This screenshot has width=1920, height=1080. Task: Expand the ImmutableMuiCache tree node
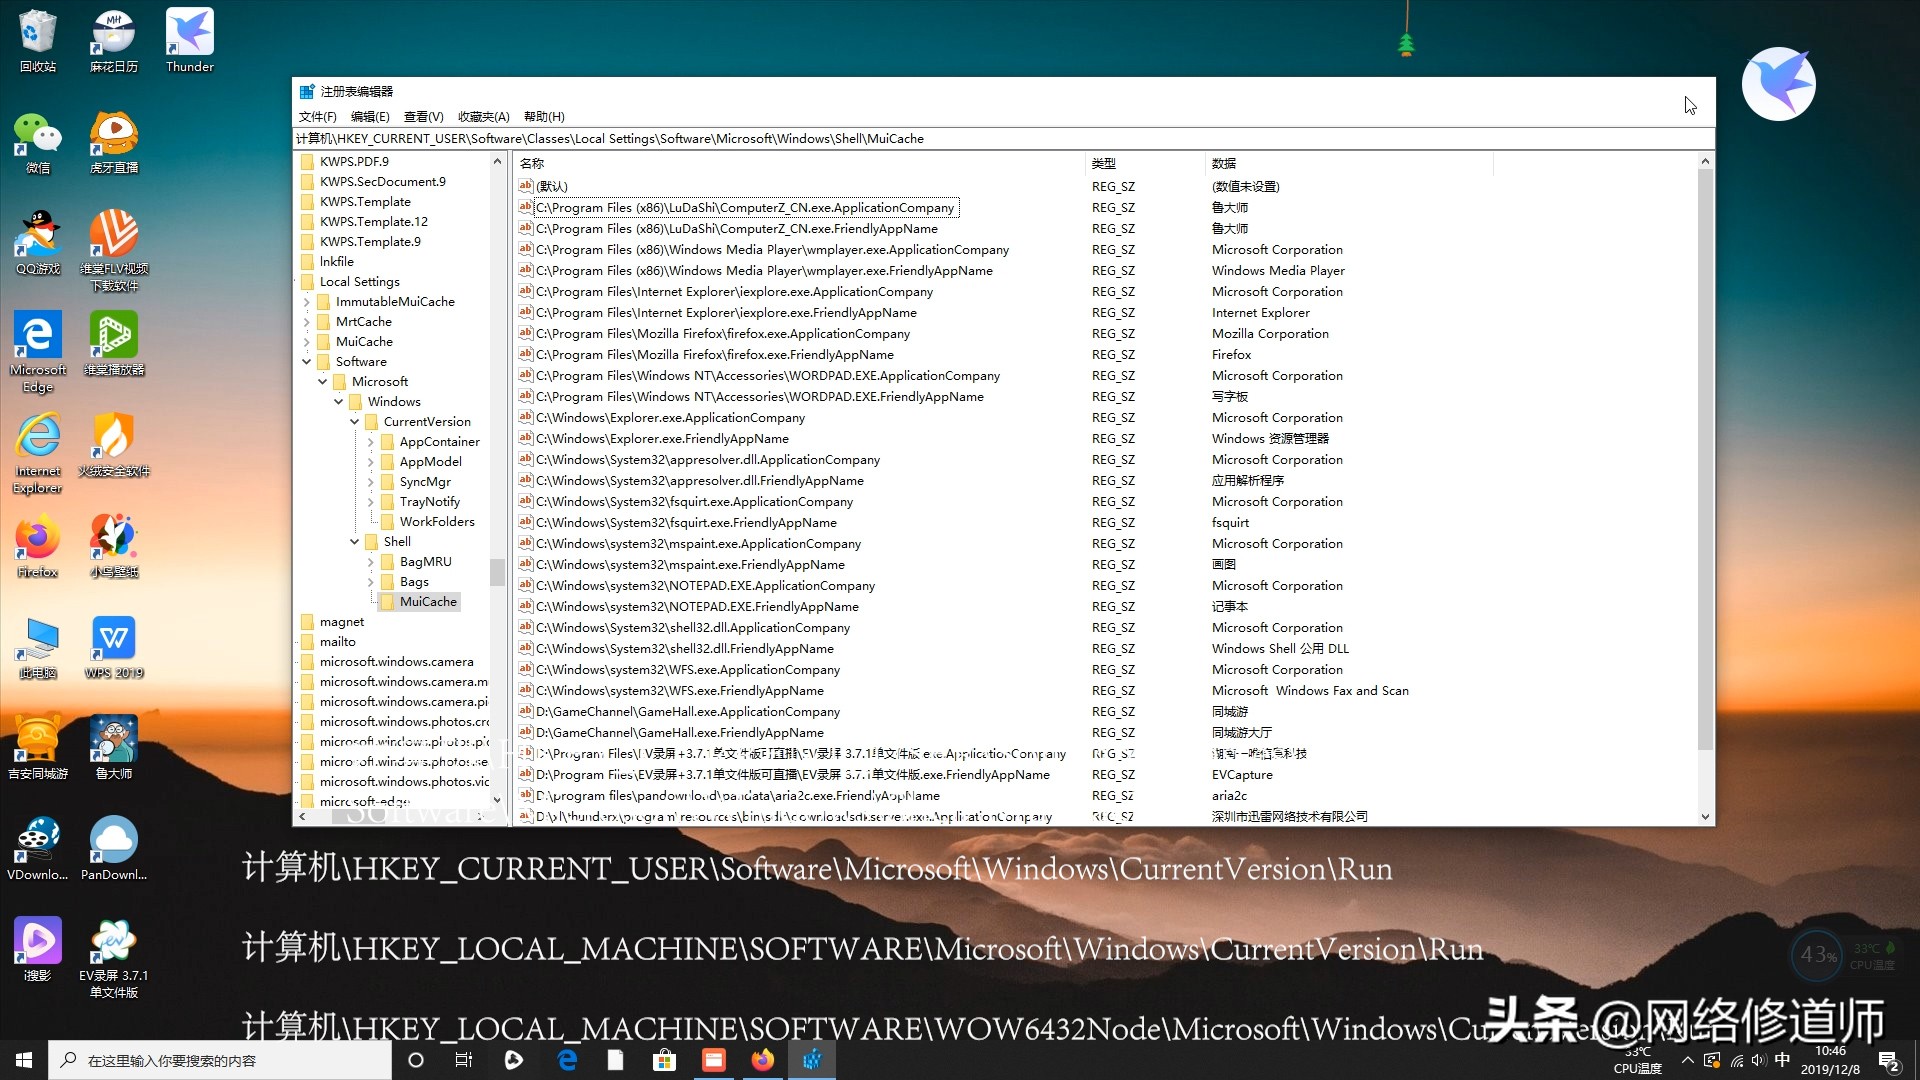click(306, 301)
